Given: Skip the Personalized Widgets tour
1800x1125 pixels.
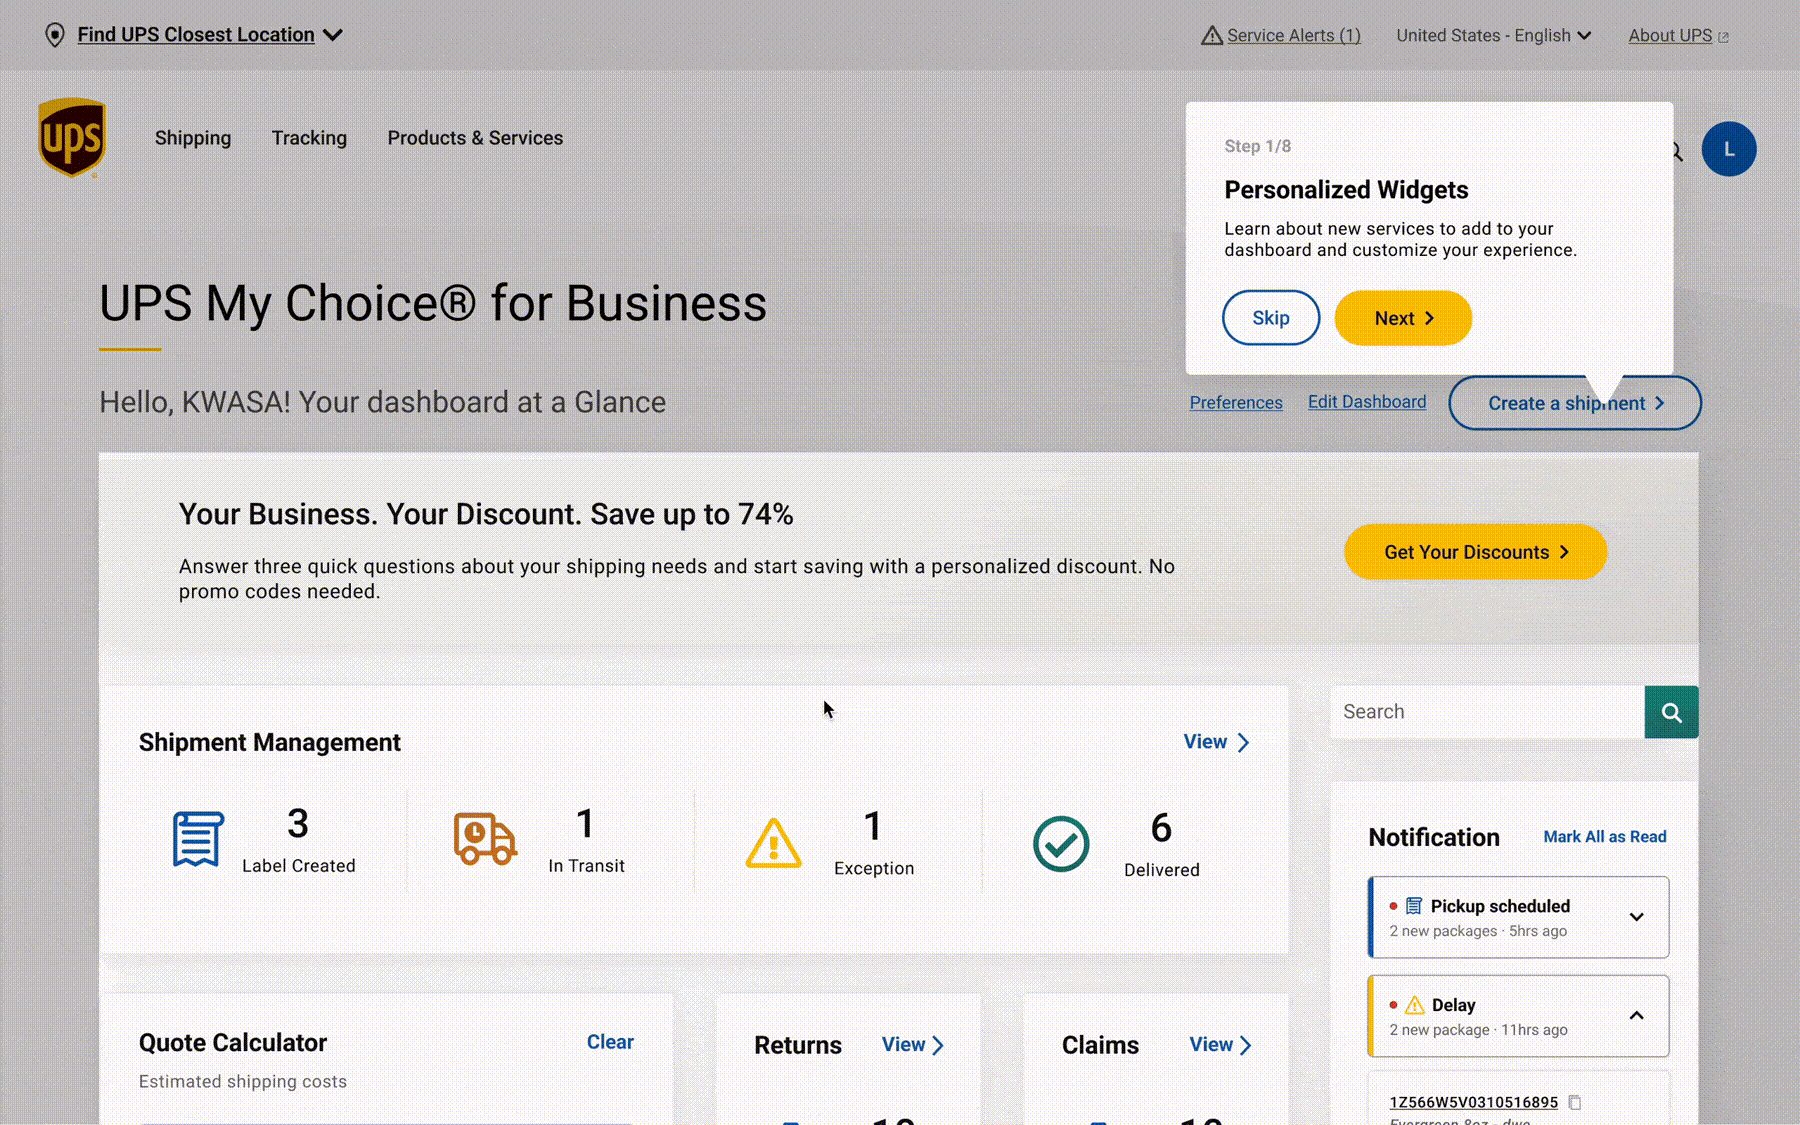Looking at the screenshot, I should [x=1271, y=318].
